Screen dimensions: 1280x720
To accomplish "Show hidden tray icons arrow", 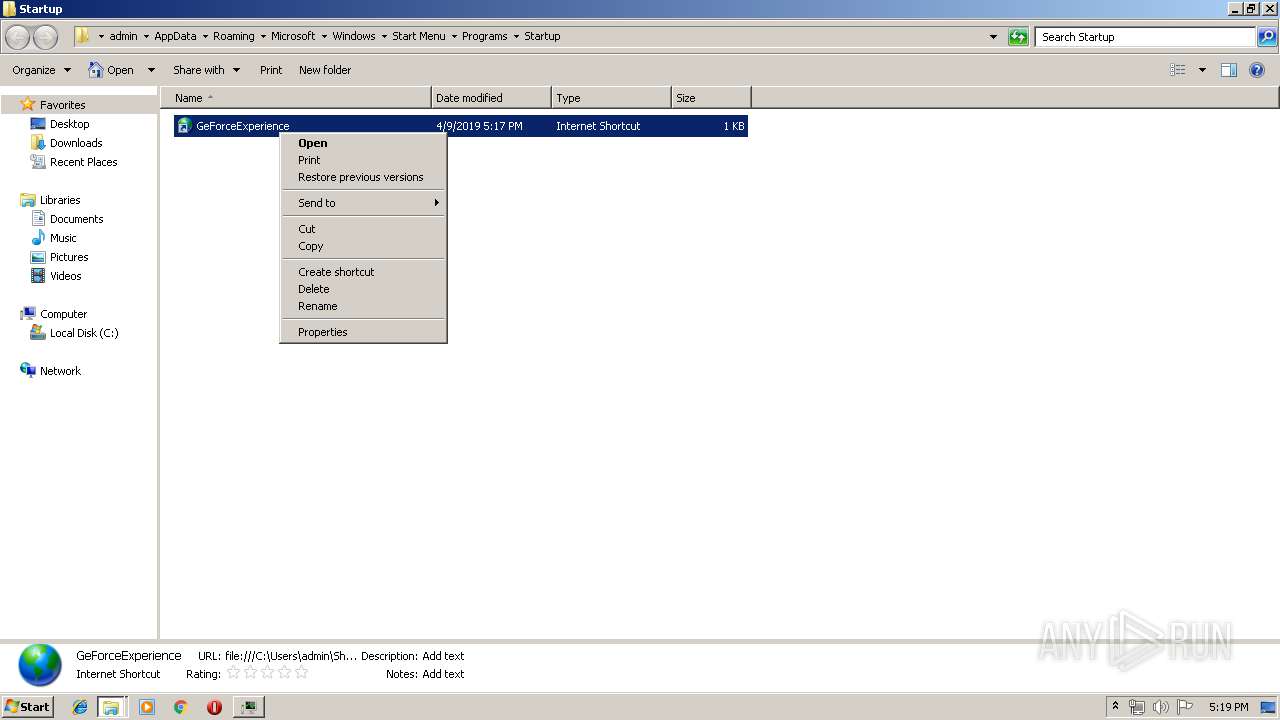I will point(1116,707).
